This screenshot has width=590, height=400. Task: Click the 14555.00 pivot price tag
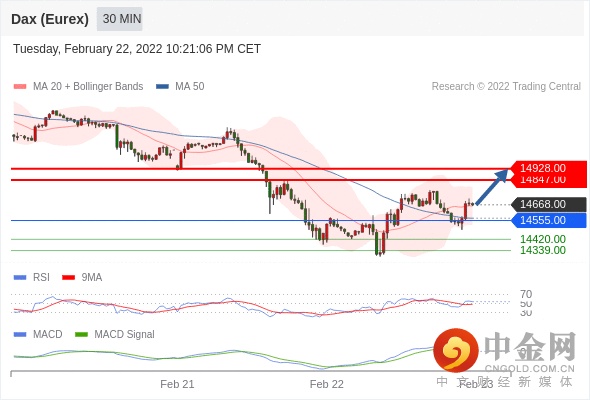549,220
